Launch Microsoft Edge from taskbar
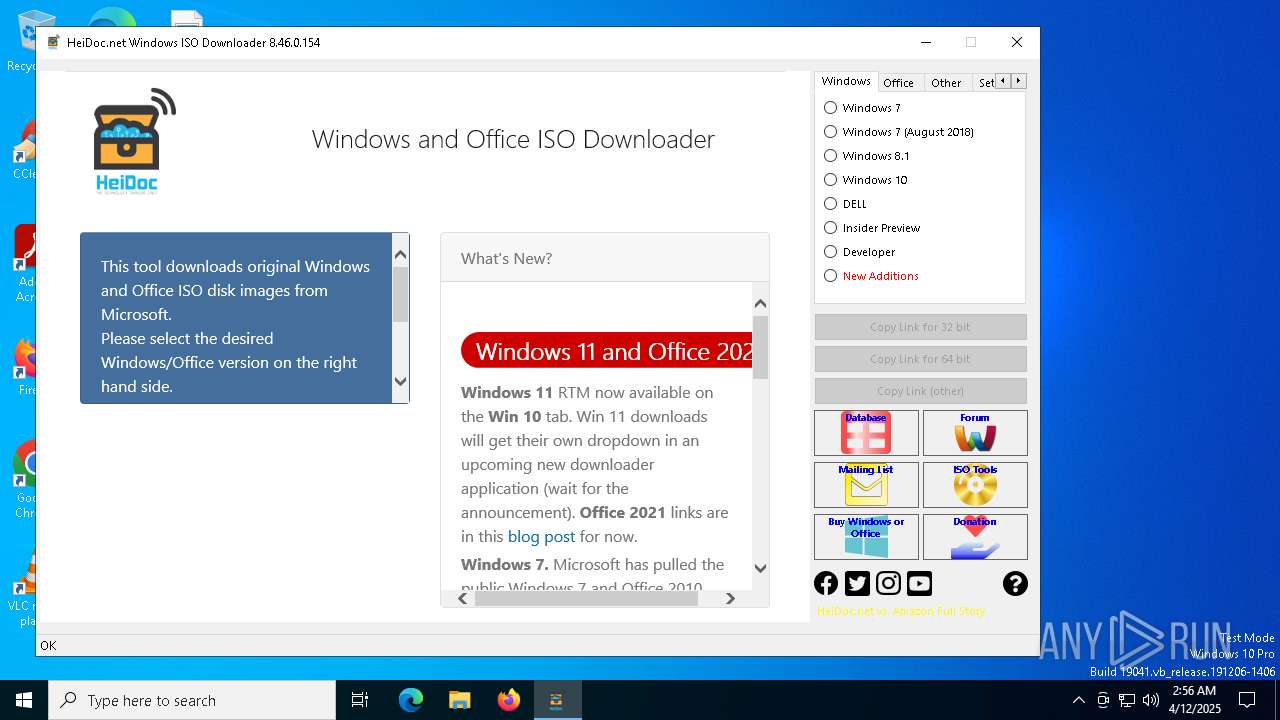 pyautogui.click(x=411, y=700)
